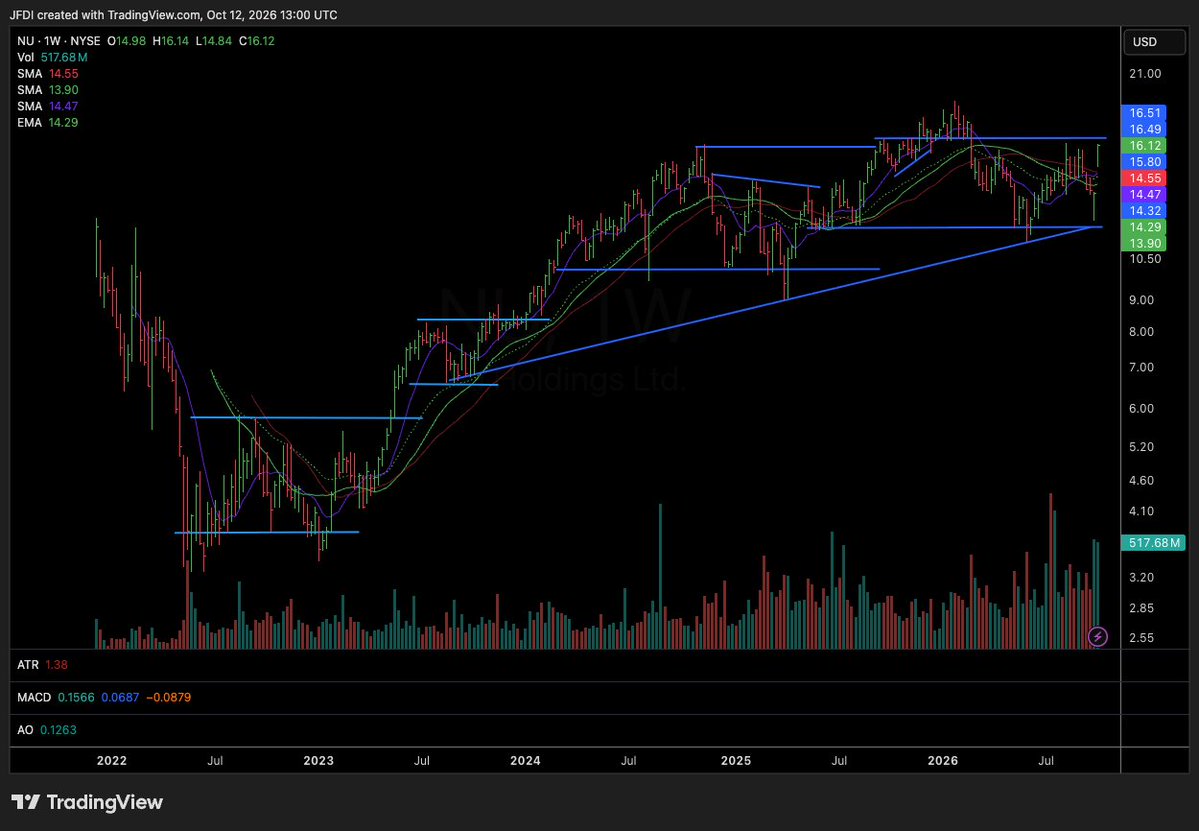Image resolution: width=1199 pixels, height=831 pixels.
Task: Click the 4.60 price axis label
Action: 1142,480
